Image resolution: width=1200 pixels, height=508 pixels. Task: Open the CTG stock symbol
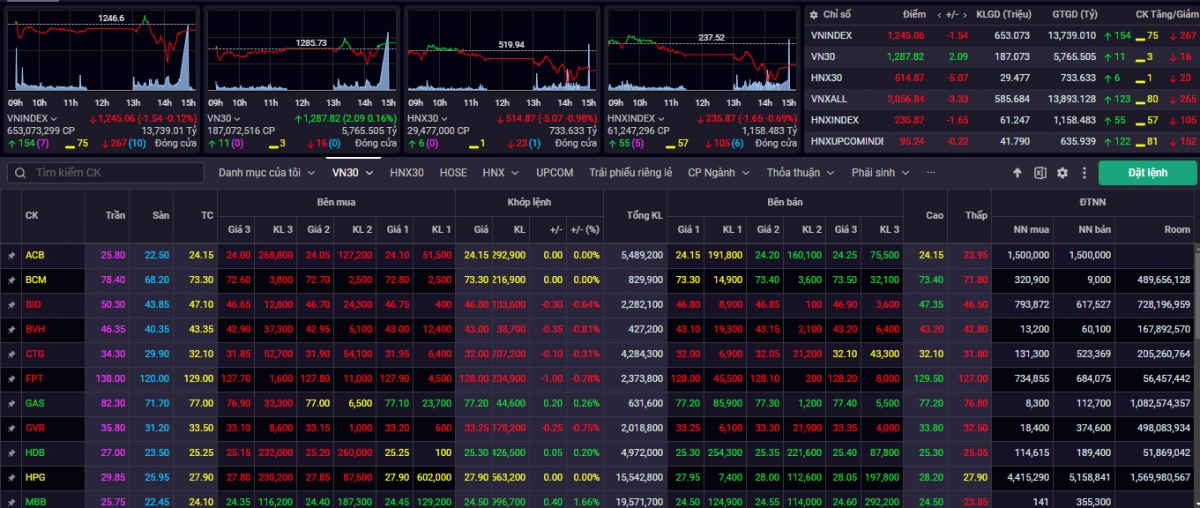coord(35,354)
